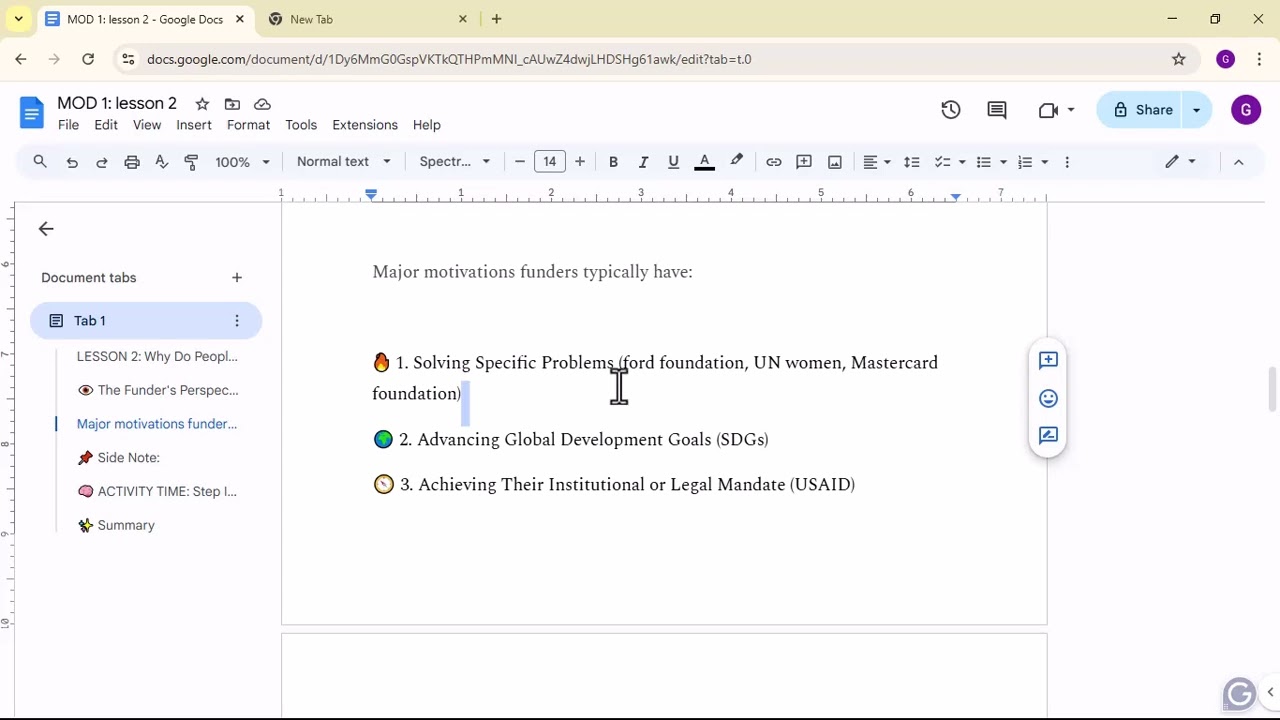Jump to the Side Note outline heading

(118, 458)
